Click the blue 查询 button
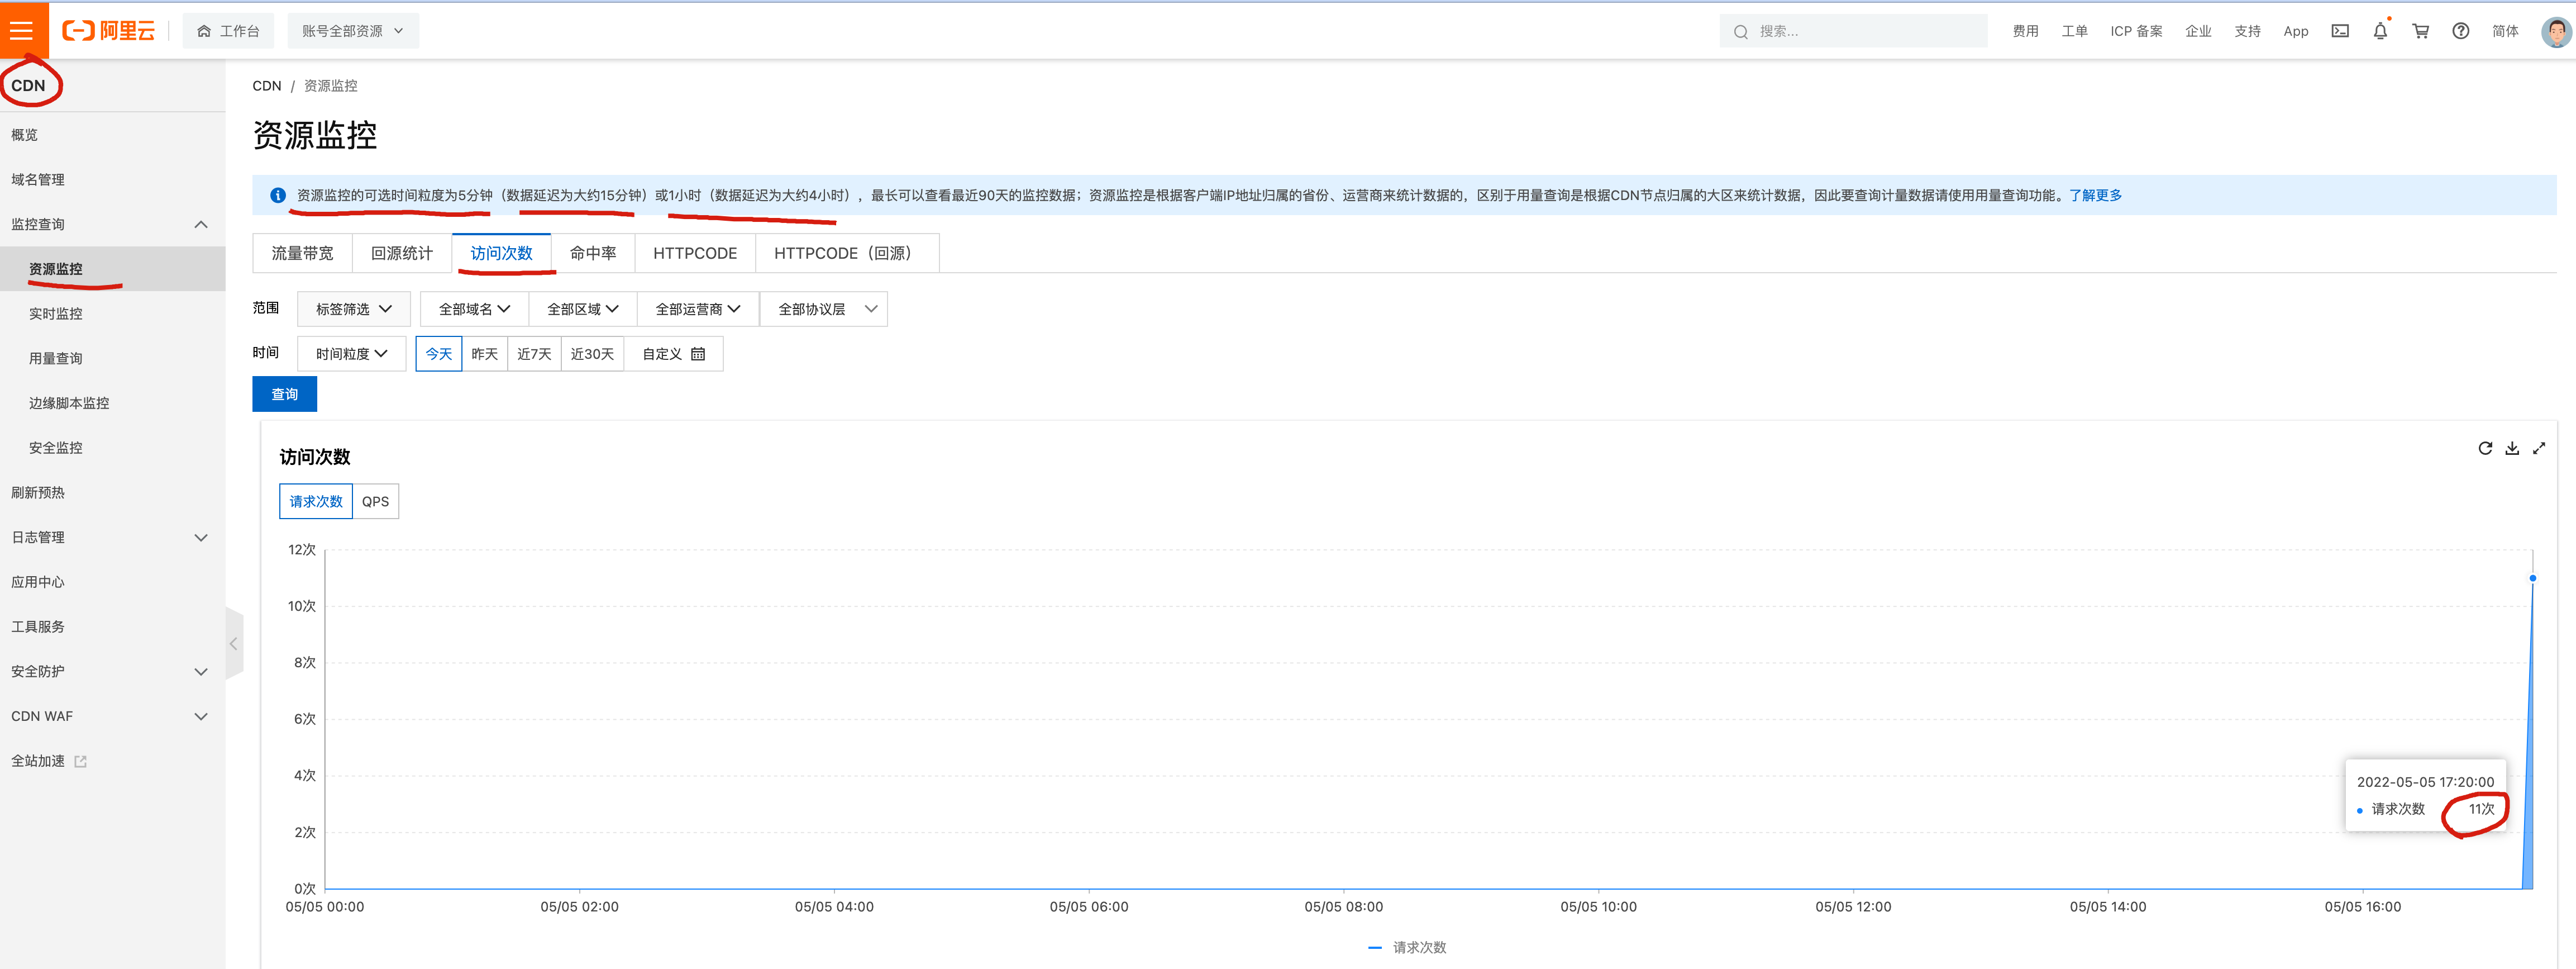This screenshot has height=969, width=2576. tap(284, 394)
